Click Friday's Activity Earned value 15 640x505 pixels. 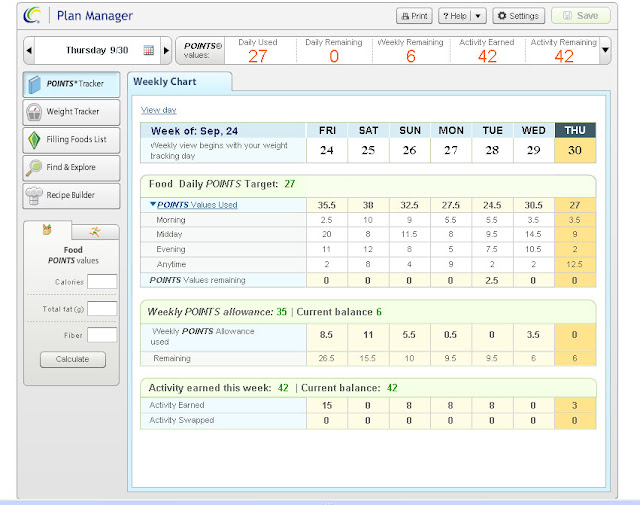click(327, 405)
